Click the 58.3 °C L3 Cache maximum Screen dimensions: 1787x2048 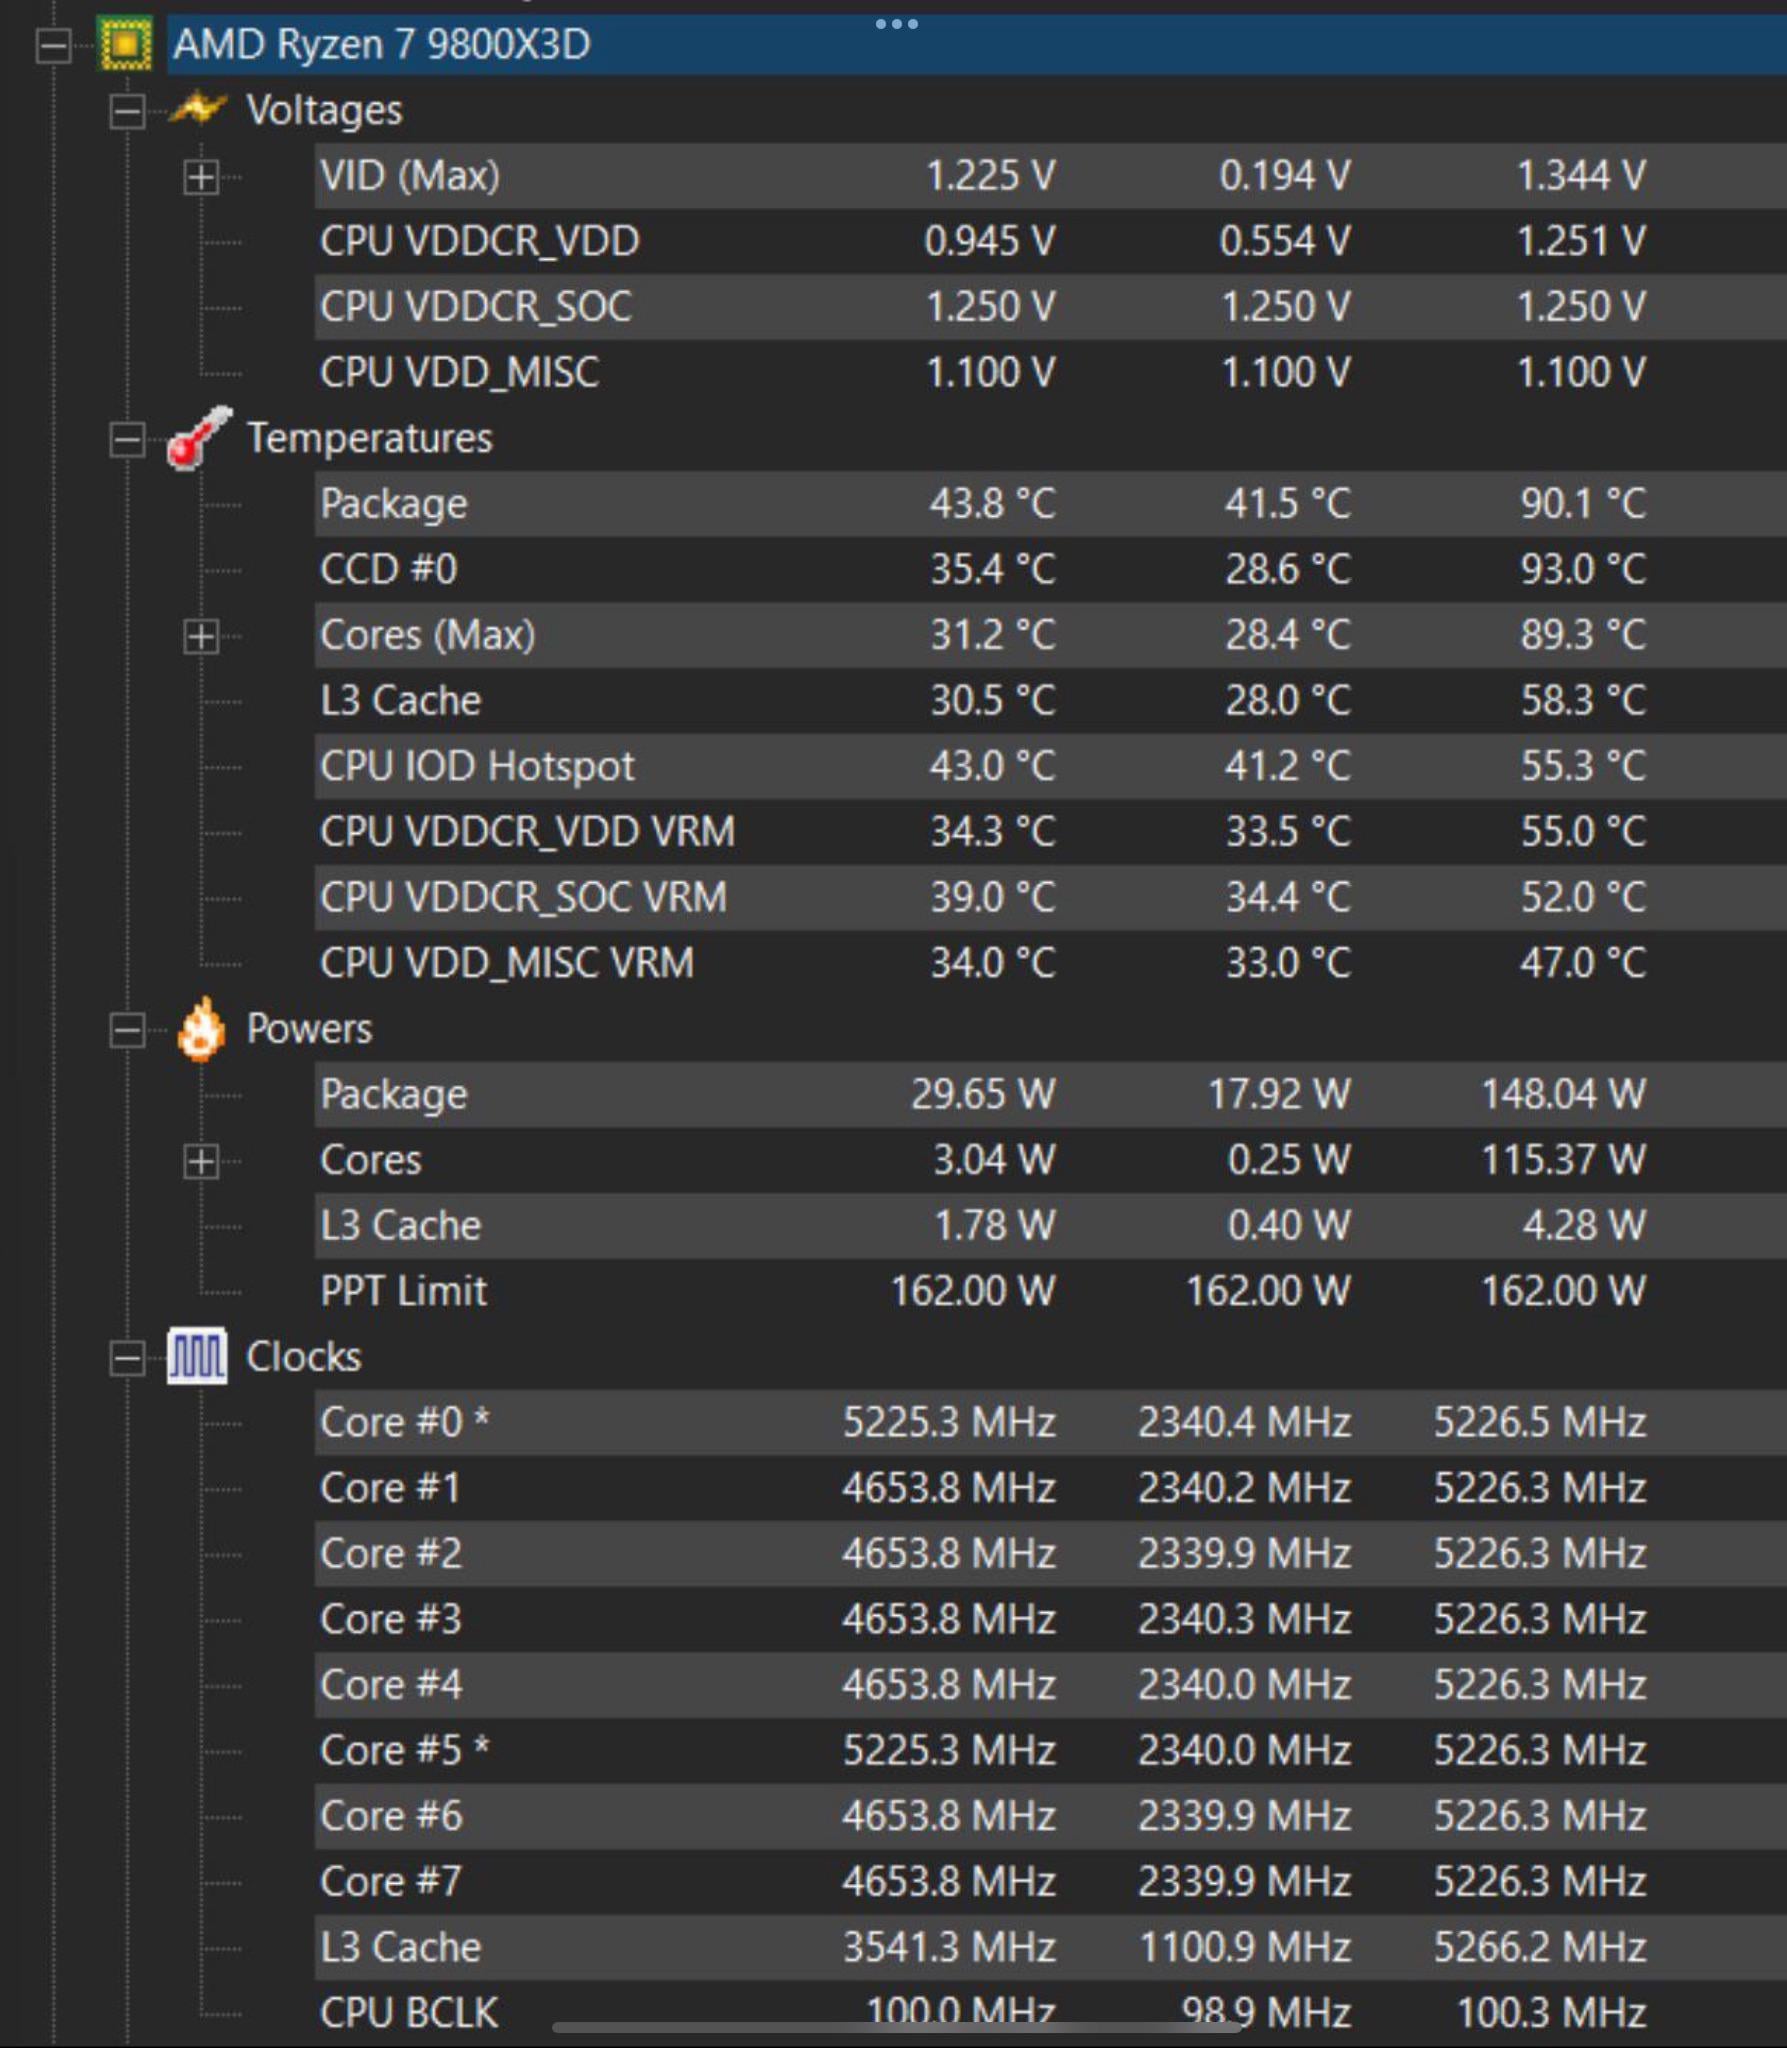(1583, 700)
